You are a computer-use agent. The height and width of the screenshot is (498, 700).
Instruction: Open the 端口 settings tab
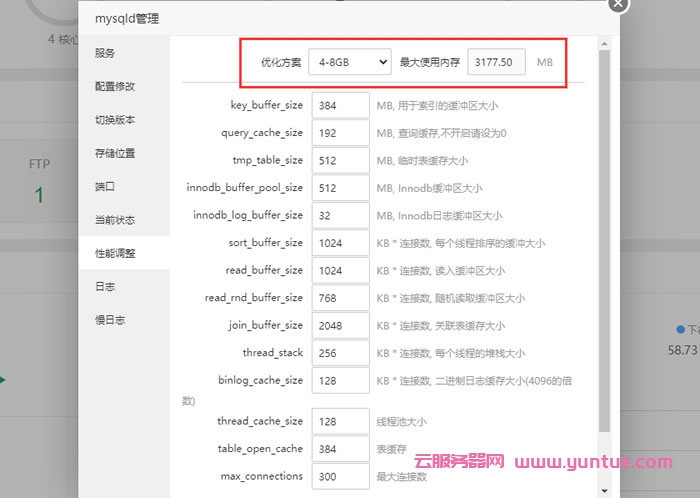[x=105, y=186]
